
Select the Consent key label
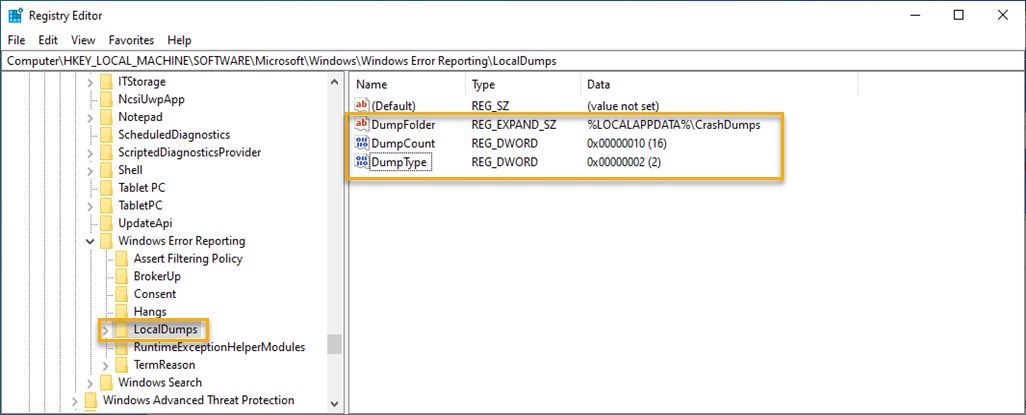coord(155,294)
